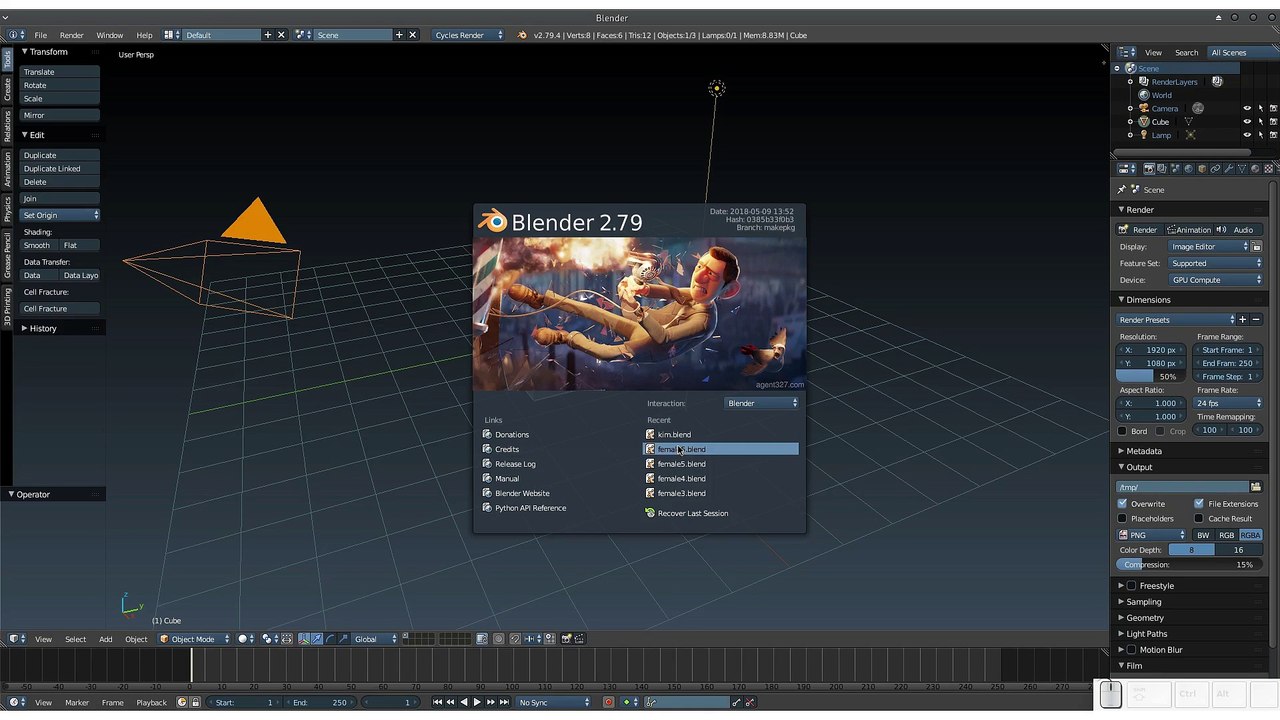Image resolution: width=1280 pixels, height=720 pixels.
Task: Click the auto keyframe record button
Action: 608,702
